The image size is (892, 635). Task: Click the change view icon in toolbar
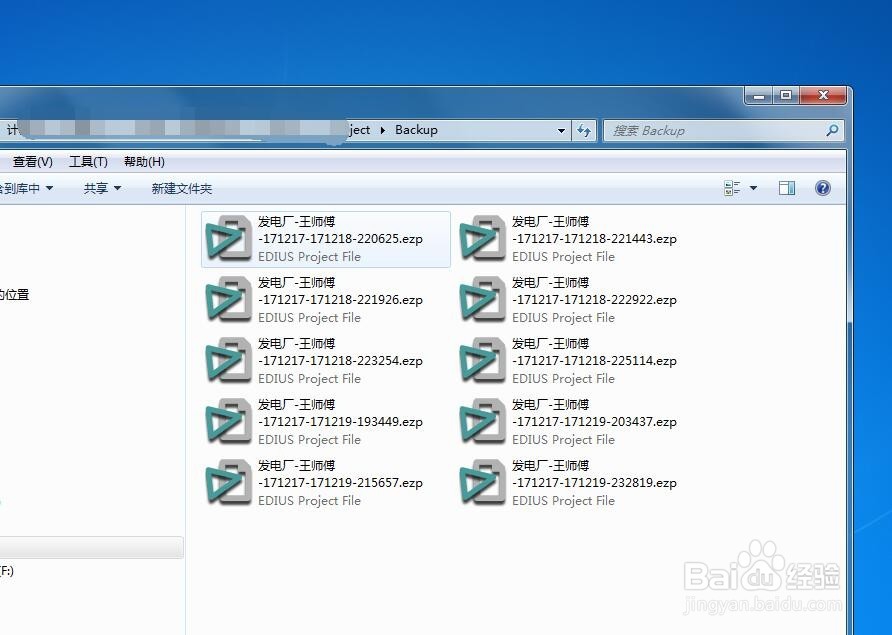[732, 188]
